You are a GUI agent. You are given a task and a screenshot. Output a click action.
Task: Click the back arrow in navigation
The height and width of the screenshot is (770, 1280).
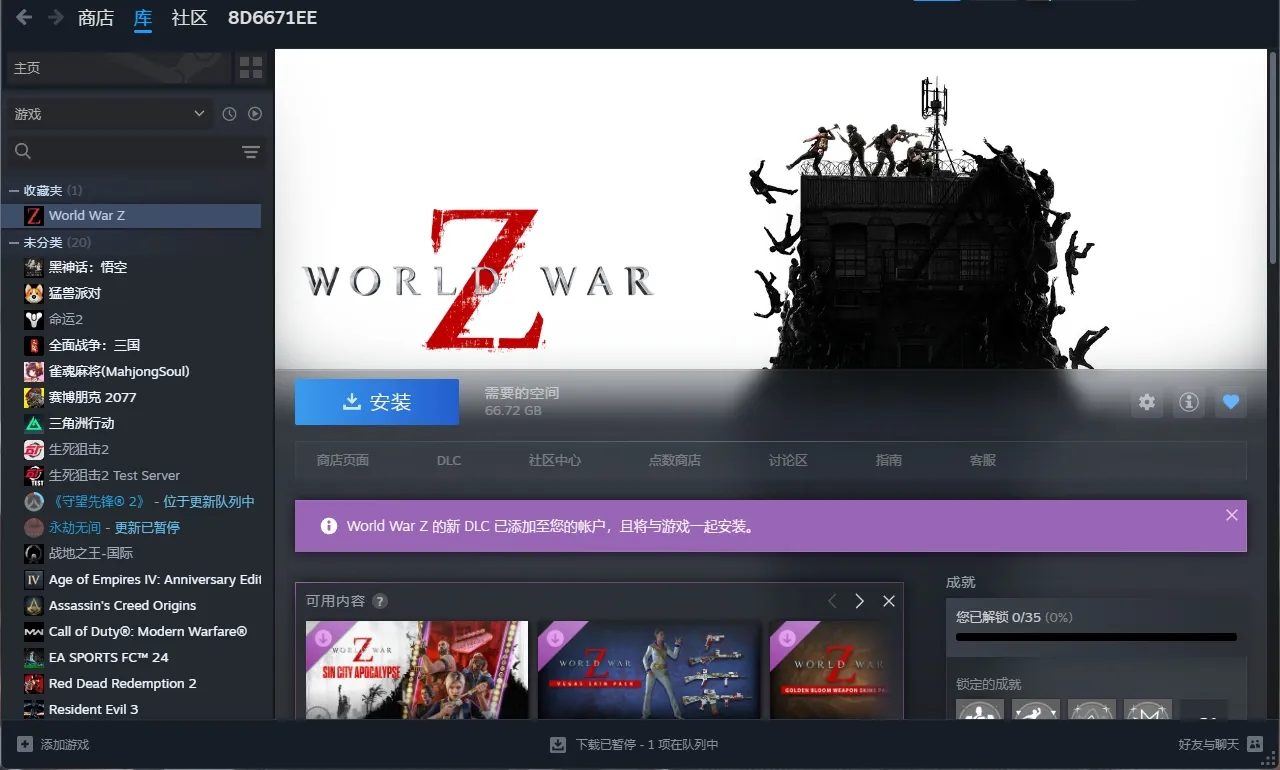24,18
